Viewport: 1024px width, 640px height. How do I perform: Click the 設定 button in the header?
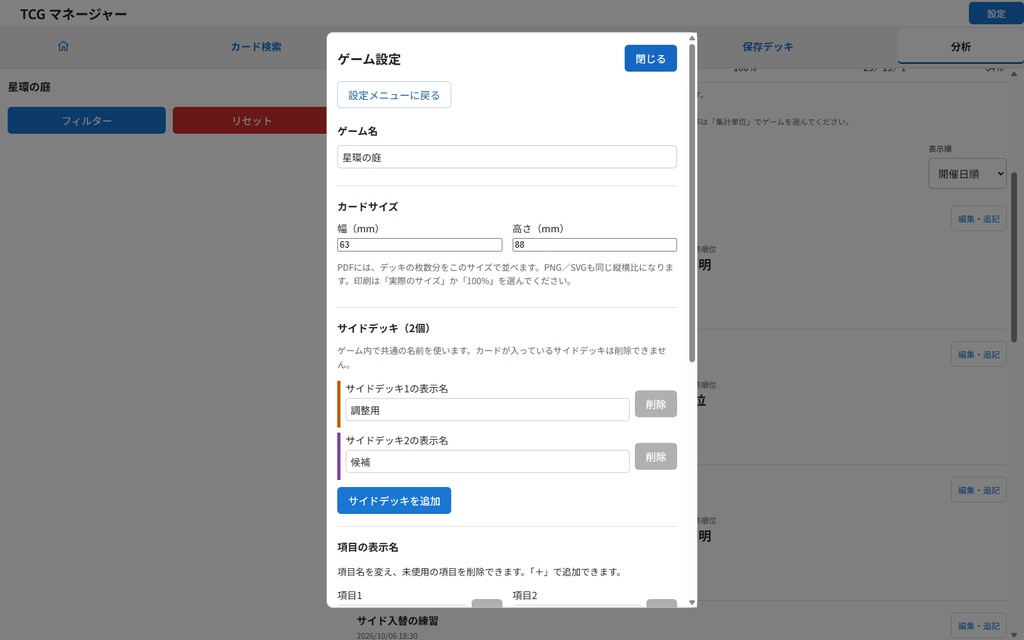(995, 14)
